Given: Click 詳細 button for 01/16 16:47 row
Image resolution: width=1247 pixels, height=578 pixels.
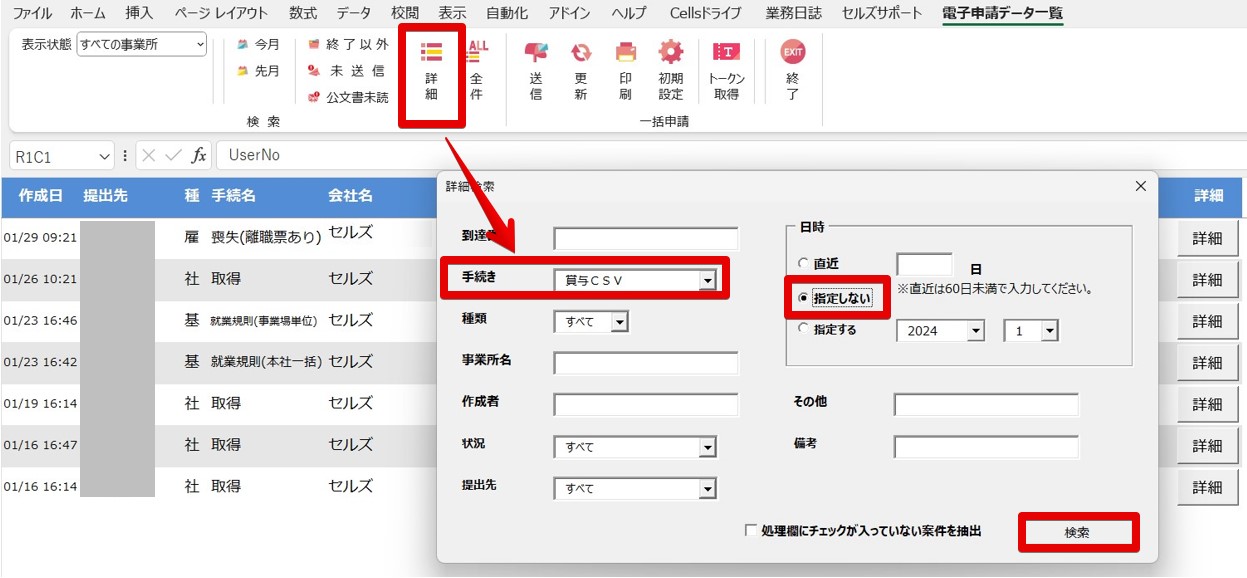Looking at the screenshot, I should [1208, 446].
